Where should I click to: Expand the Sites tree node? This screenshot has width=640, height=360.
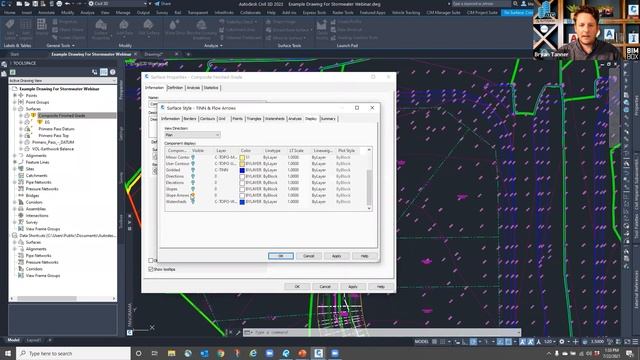[x=15, y=169]
